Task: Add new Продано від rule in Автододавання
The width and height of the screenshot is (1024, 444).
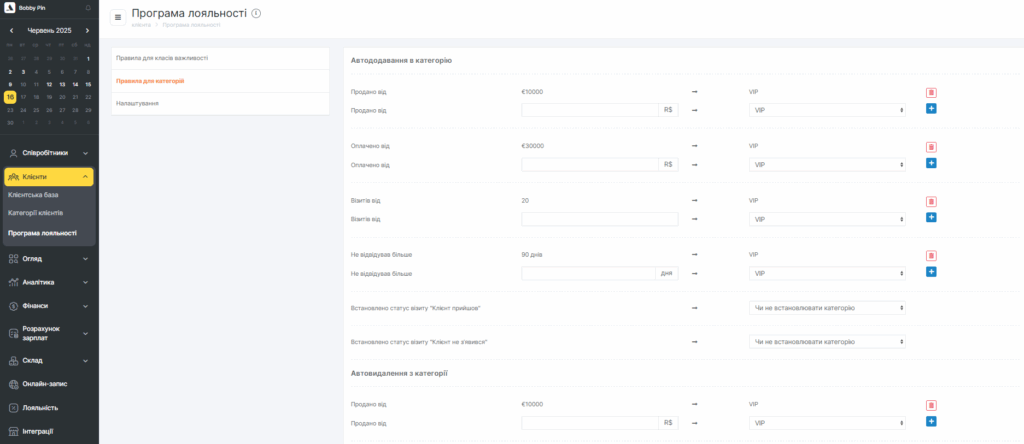Action: click(x=931, y=108)
